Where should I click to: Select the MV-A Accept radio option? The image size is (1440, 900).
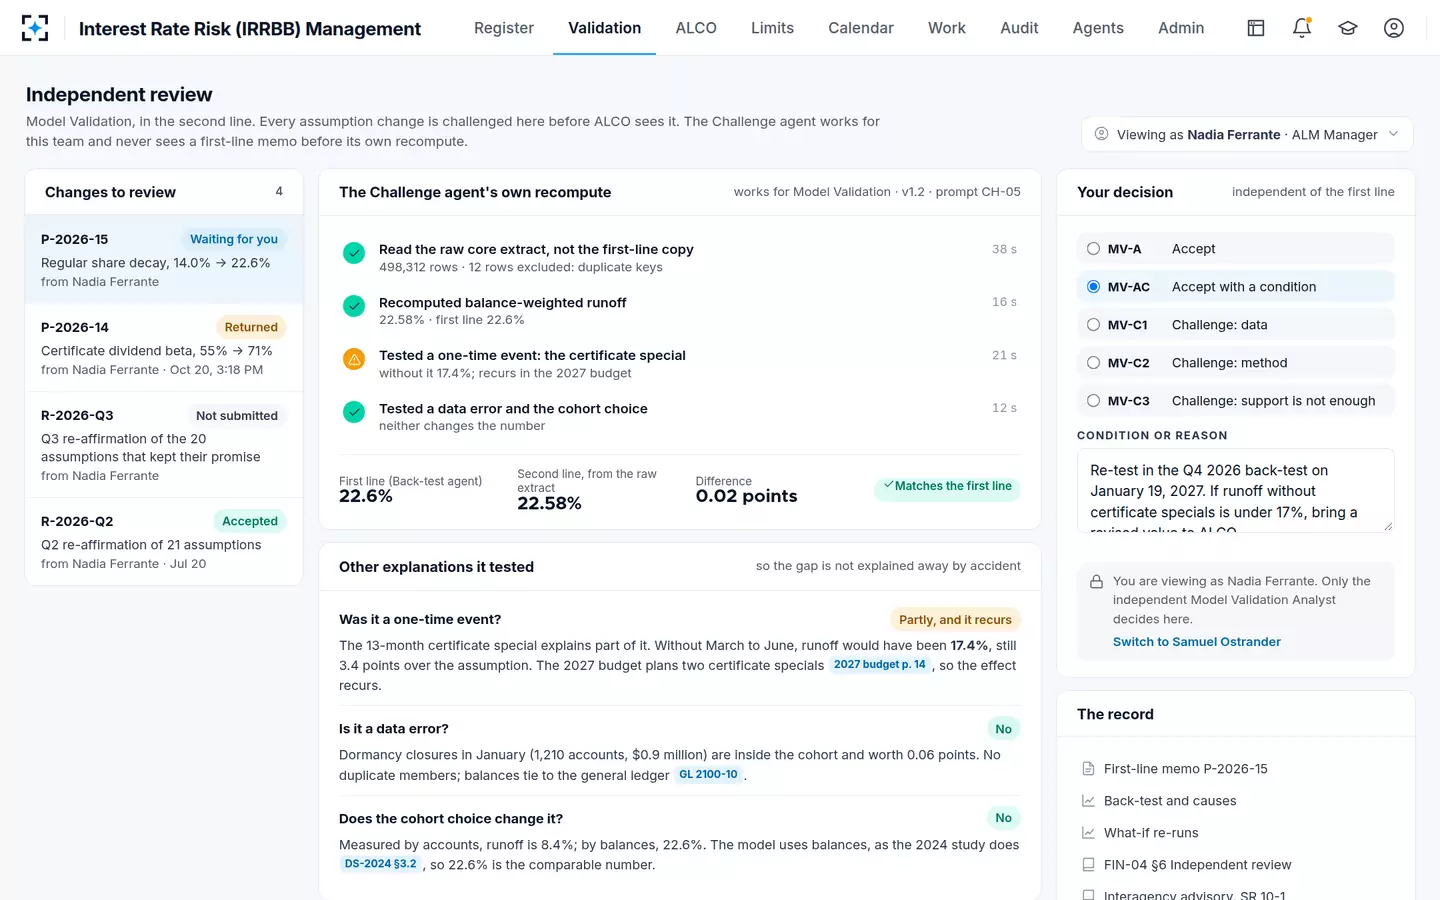1236,249
